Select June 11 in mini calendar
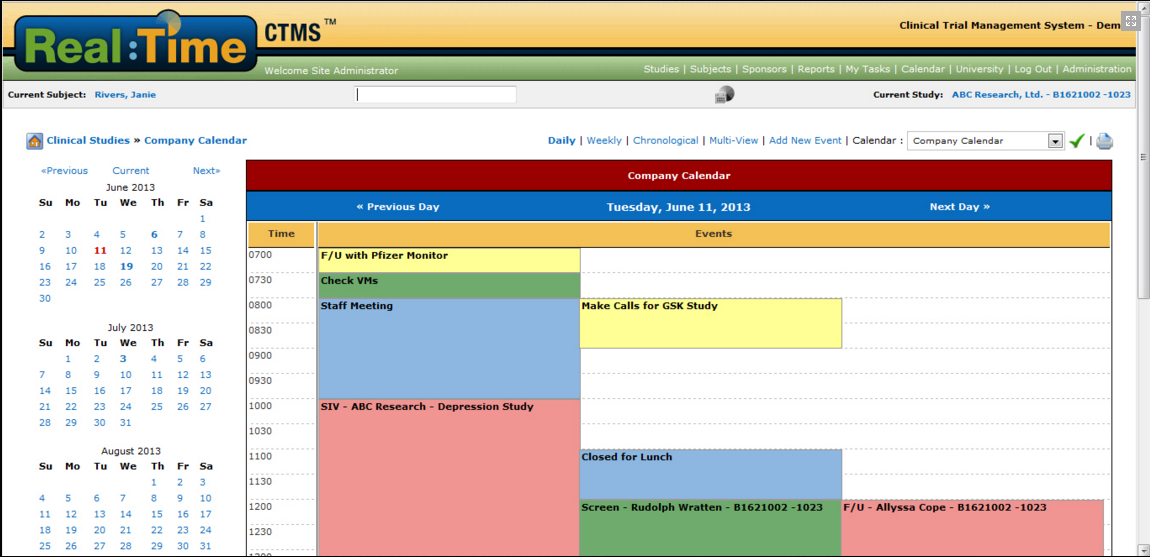 tap(100, 250)
